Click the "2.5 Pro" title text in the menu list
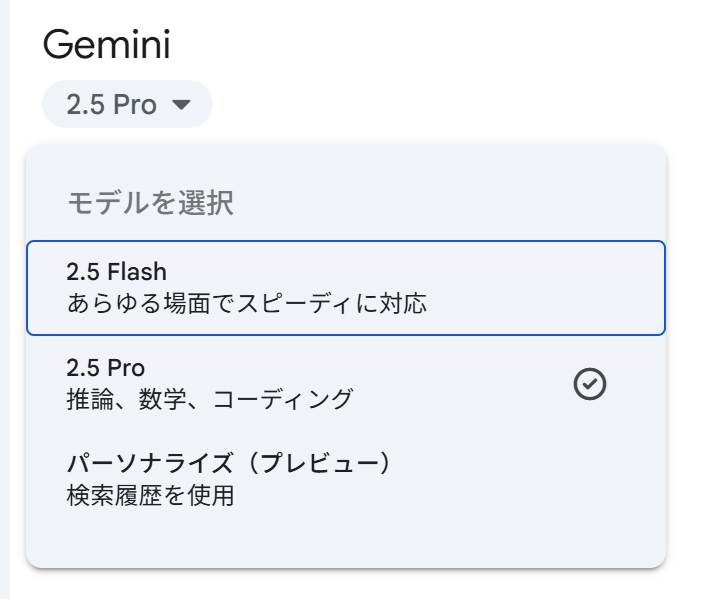This screenshot has width=704, height=599. pyautogui.click(x=105, y=368)
